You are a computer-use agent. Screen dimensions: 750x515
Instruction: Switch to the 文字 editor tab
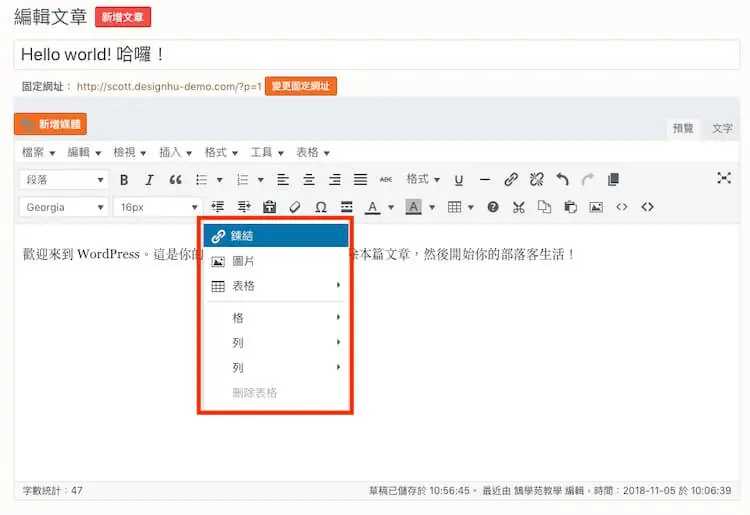pyautogui.click(x=722, y=128)
